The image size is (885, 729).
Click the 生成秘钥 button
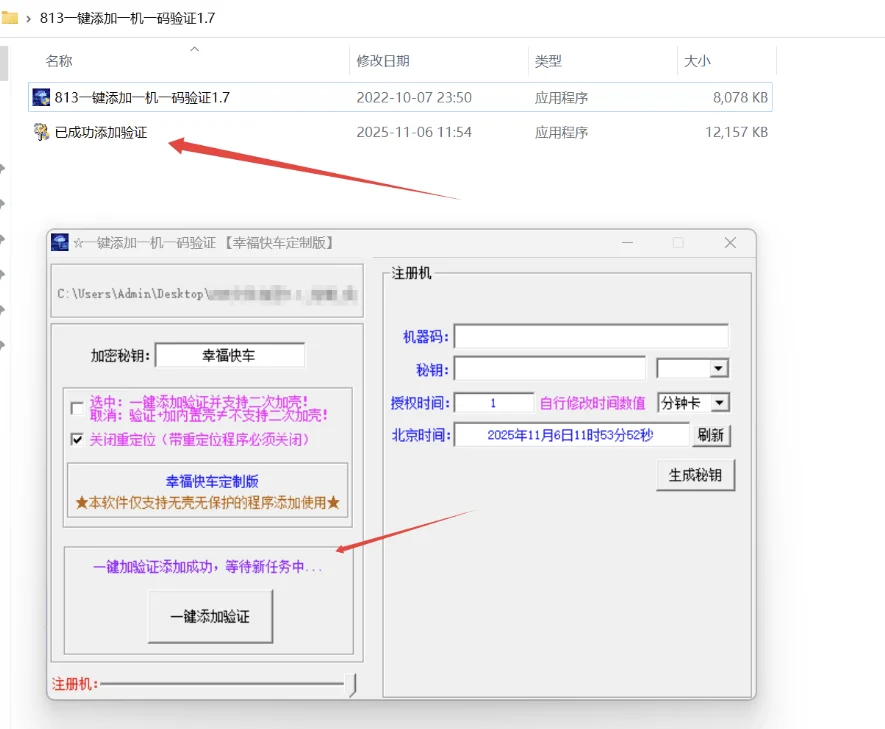click(x=695, y=475)
